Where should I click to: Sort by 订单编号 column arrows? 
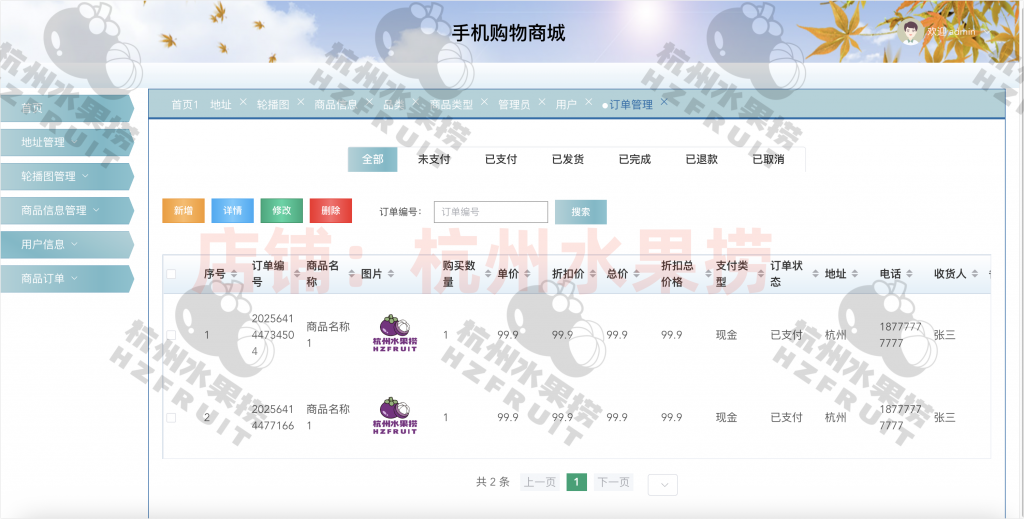pos(296,274)
